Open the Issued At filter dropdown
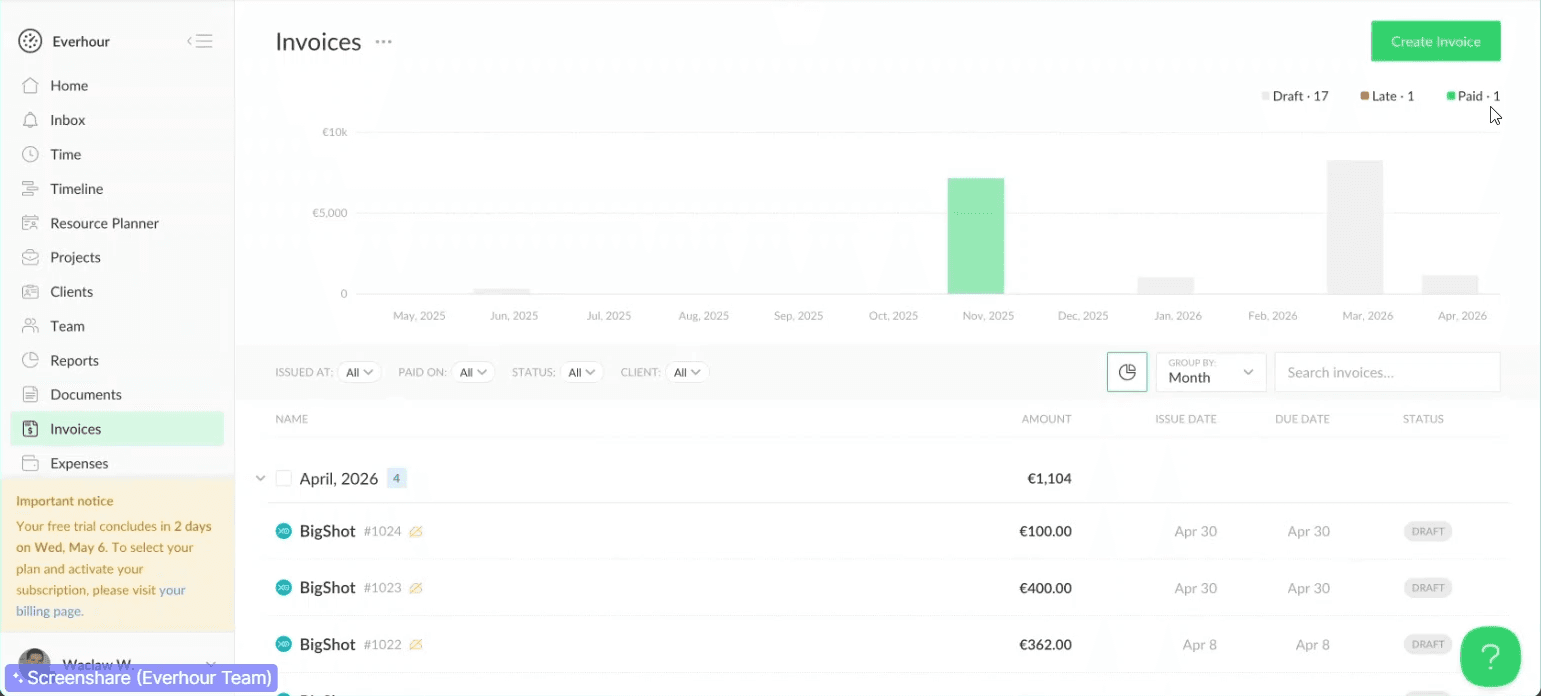1541x696 pixels. (360, 372)
